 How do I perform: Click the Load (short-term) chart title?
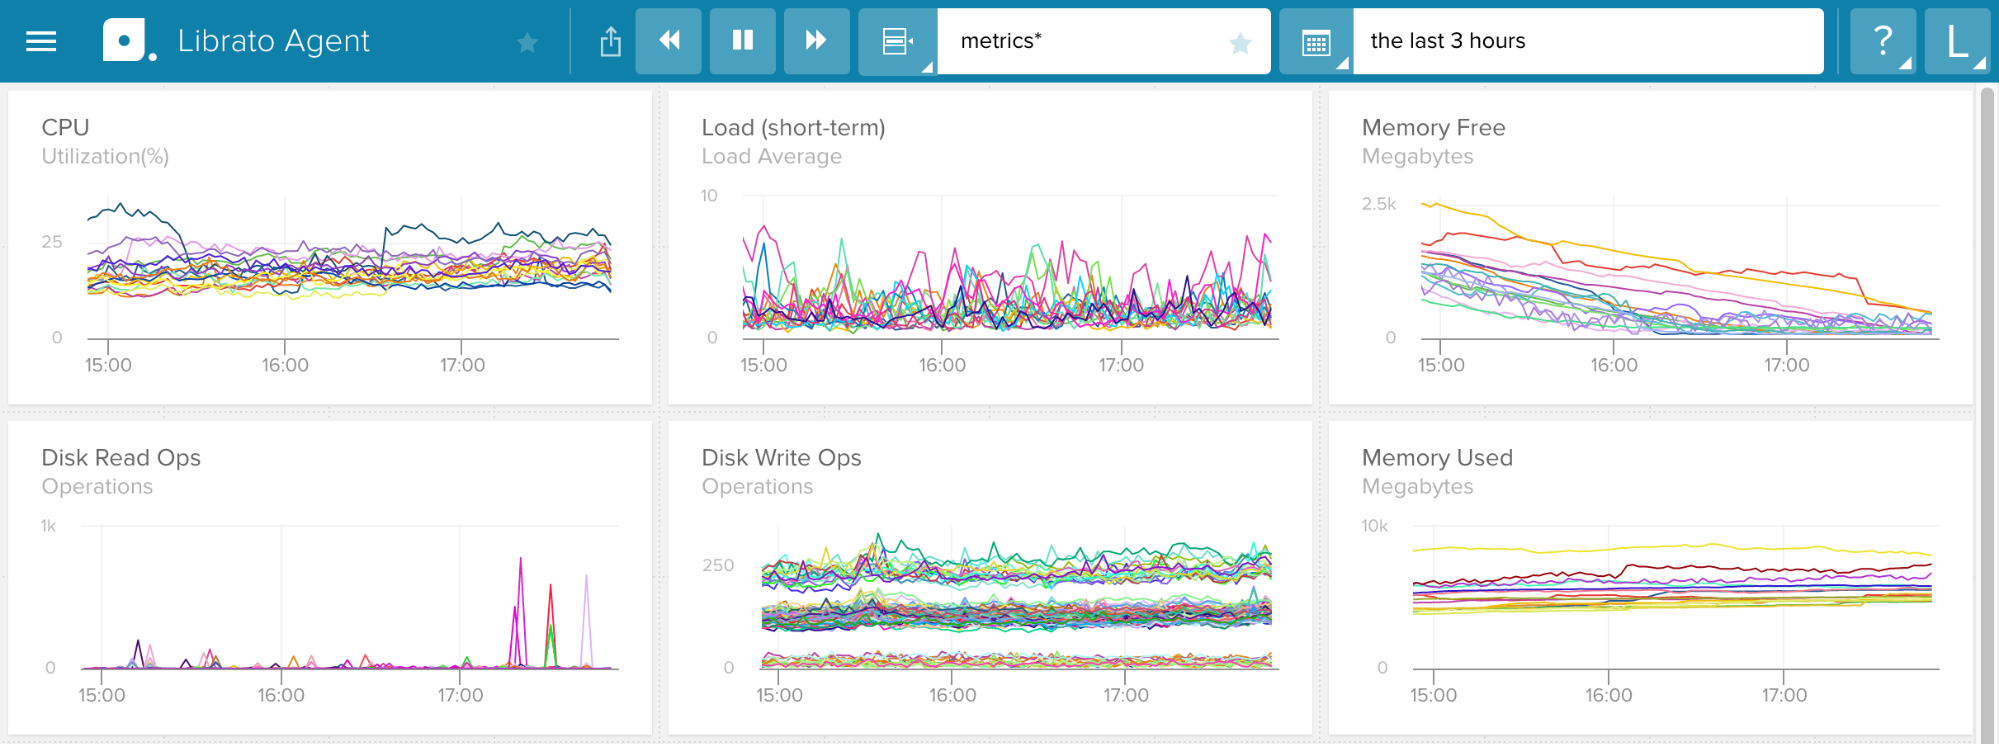[x=793, y=127]
